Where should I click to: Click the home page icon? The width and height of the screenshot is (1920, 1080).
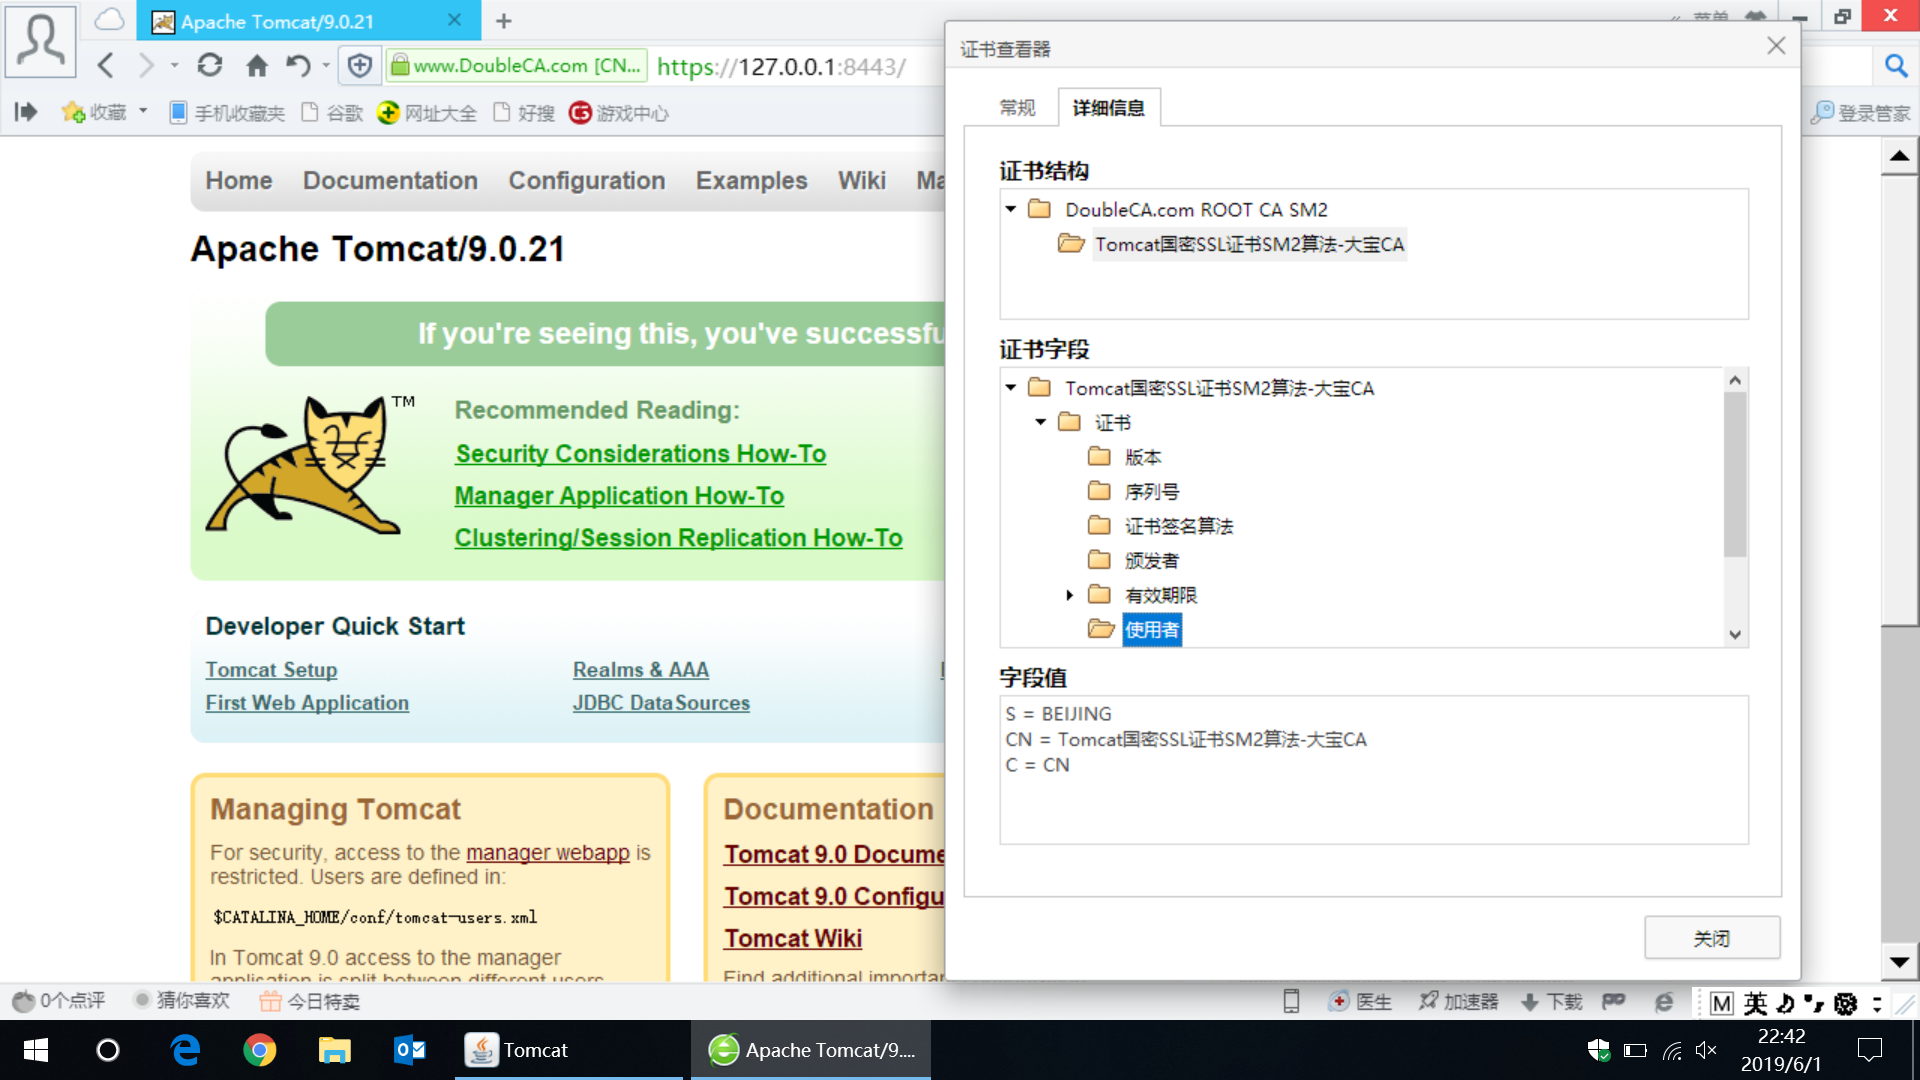click(x=257, y=66)
